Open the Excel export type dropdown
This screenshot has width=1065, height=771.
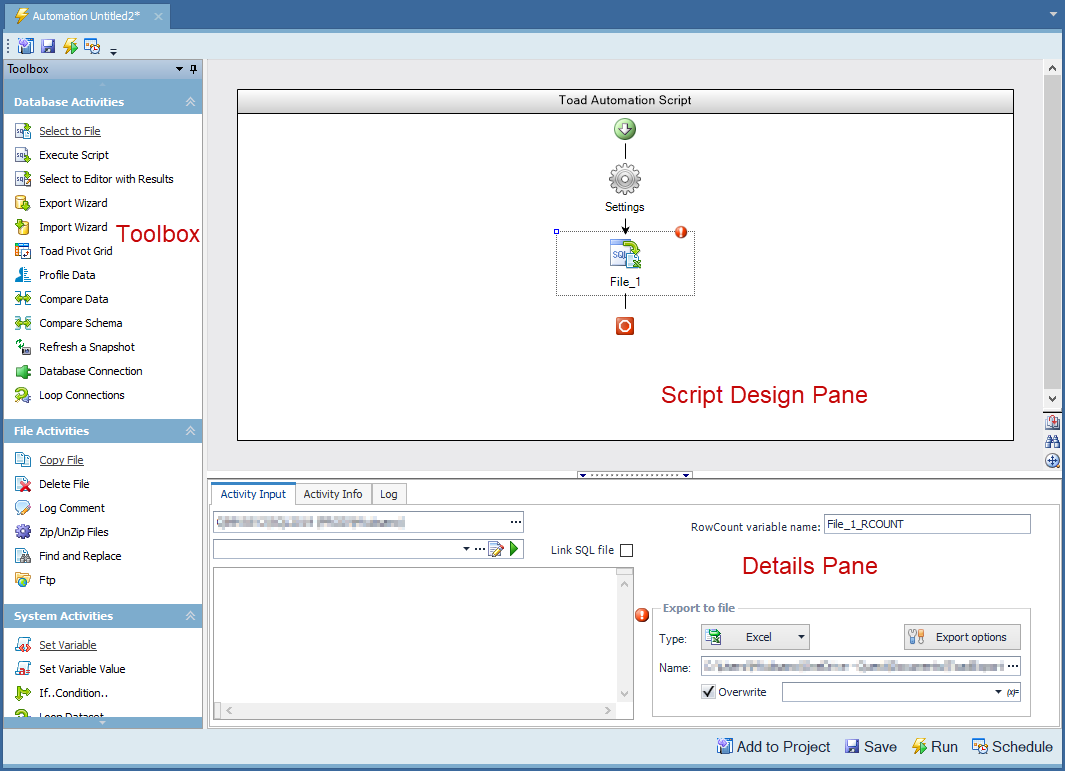(x=755, y=637)
